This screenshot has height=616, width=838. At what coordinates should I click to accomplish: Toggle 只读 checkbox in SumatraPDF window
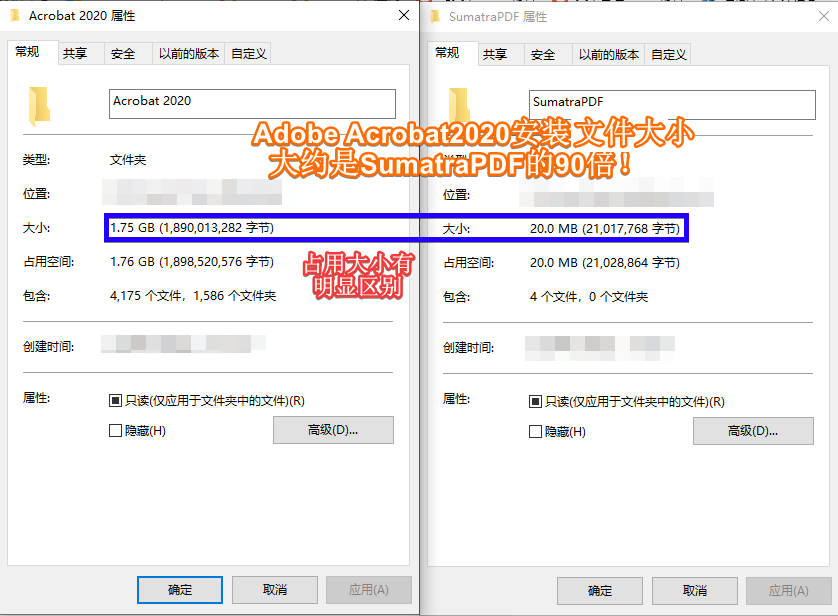(535, 402)
